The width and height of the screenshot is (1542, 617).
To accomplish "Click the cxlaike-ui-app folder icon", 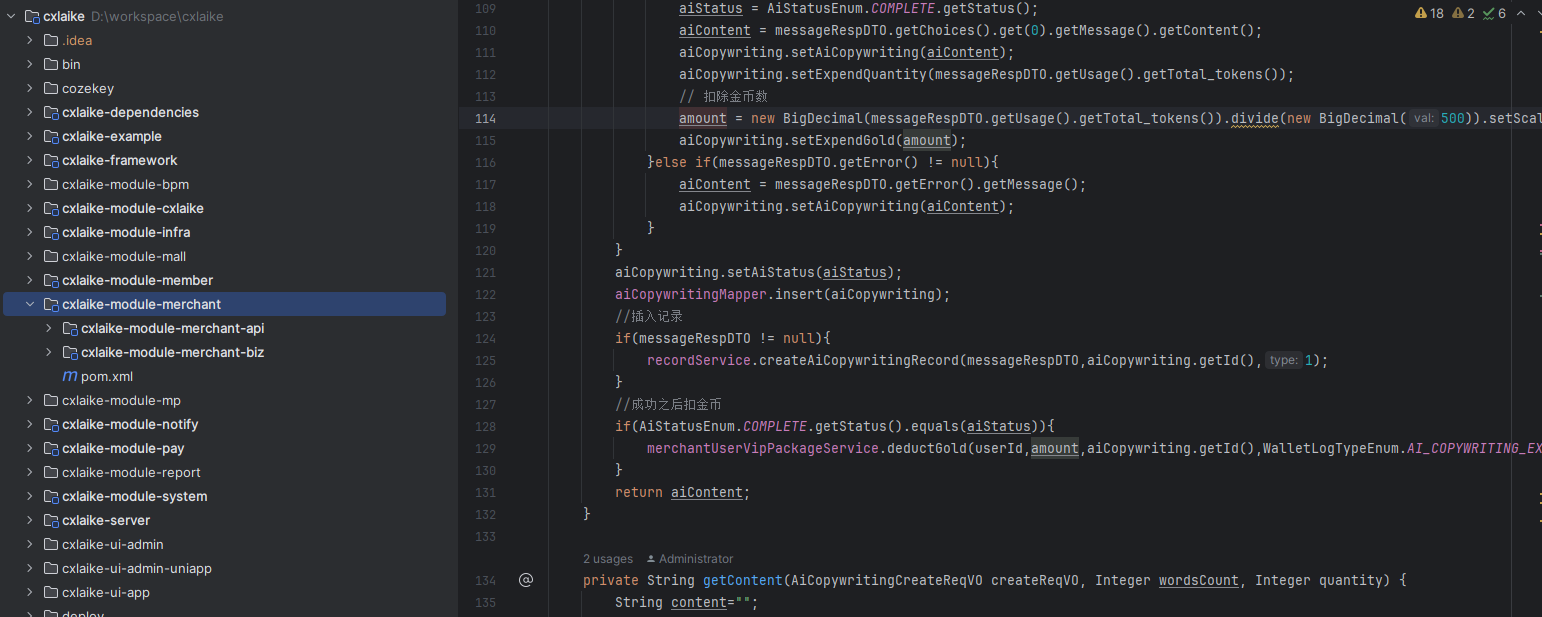I will [51, 592].
